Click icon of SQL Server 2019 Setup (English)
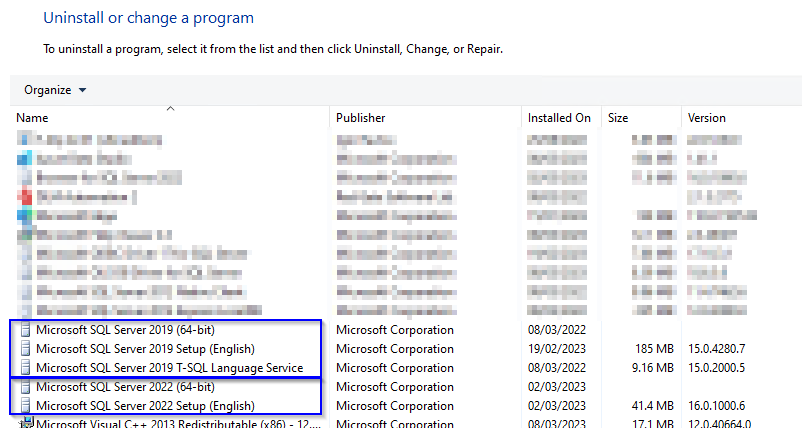This screenshot has height=428, width=802. coord(25,349)
